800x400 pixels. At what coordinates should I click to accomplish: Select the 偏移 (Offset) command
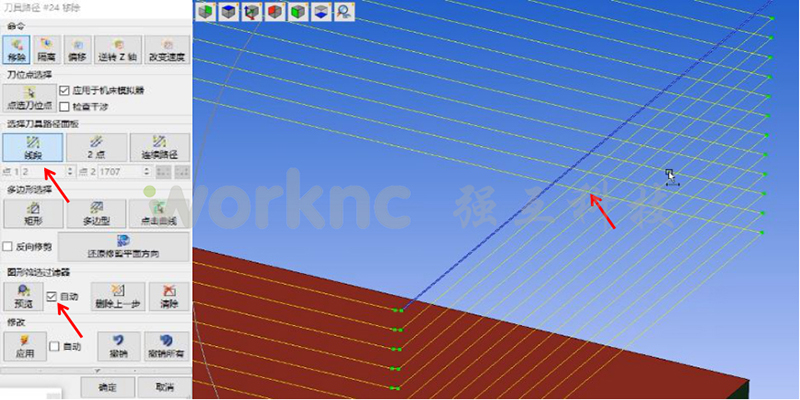(78, 49)
